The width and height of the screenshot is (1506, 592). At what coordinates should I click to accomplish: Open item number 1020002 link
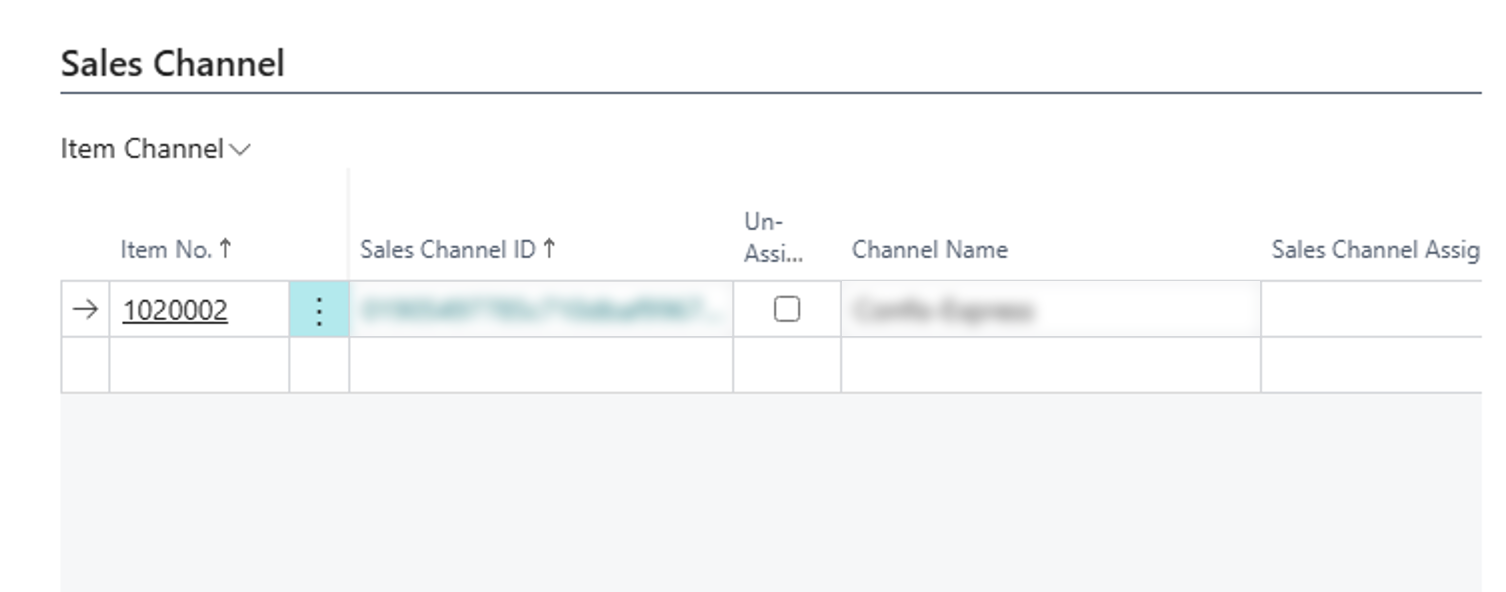[x=175, y=311]
